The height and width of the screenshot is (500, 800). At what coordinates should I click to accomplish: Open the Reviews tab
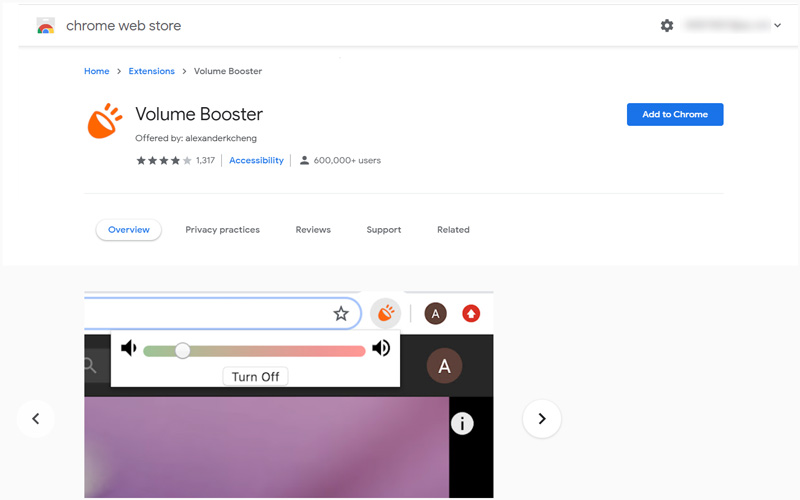pos(313,230)
